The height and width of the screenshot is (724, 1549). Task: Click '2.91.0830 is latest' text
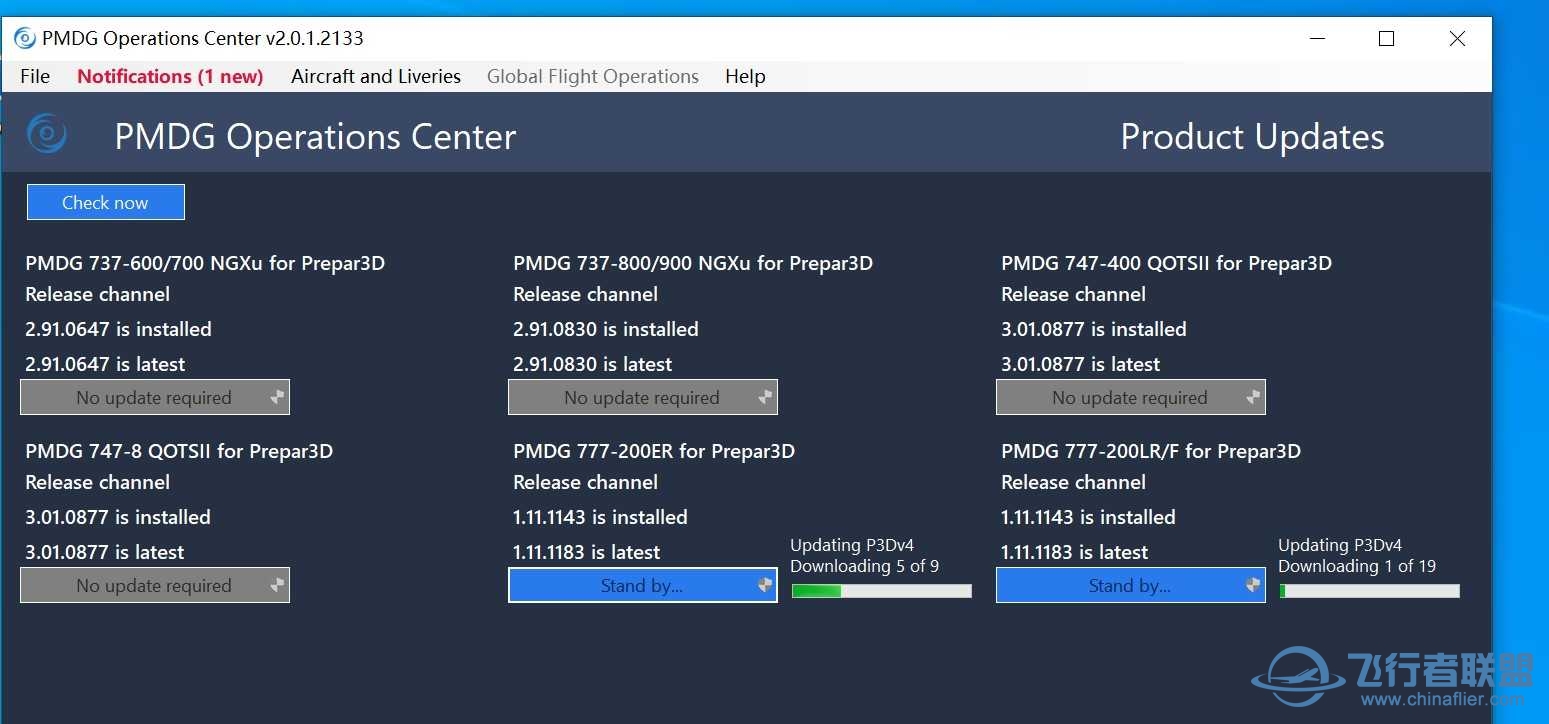pos(593,364)
